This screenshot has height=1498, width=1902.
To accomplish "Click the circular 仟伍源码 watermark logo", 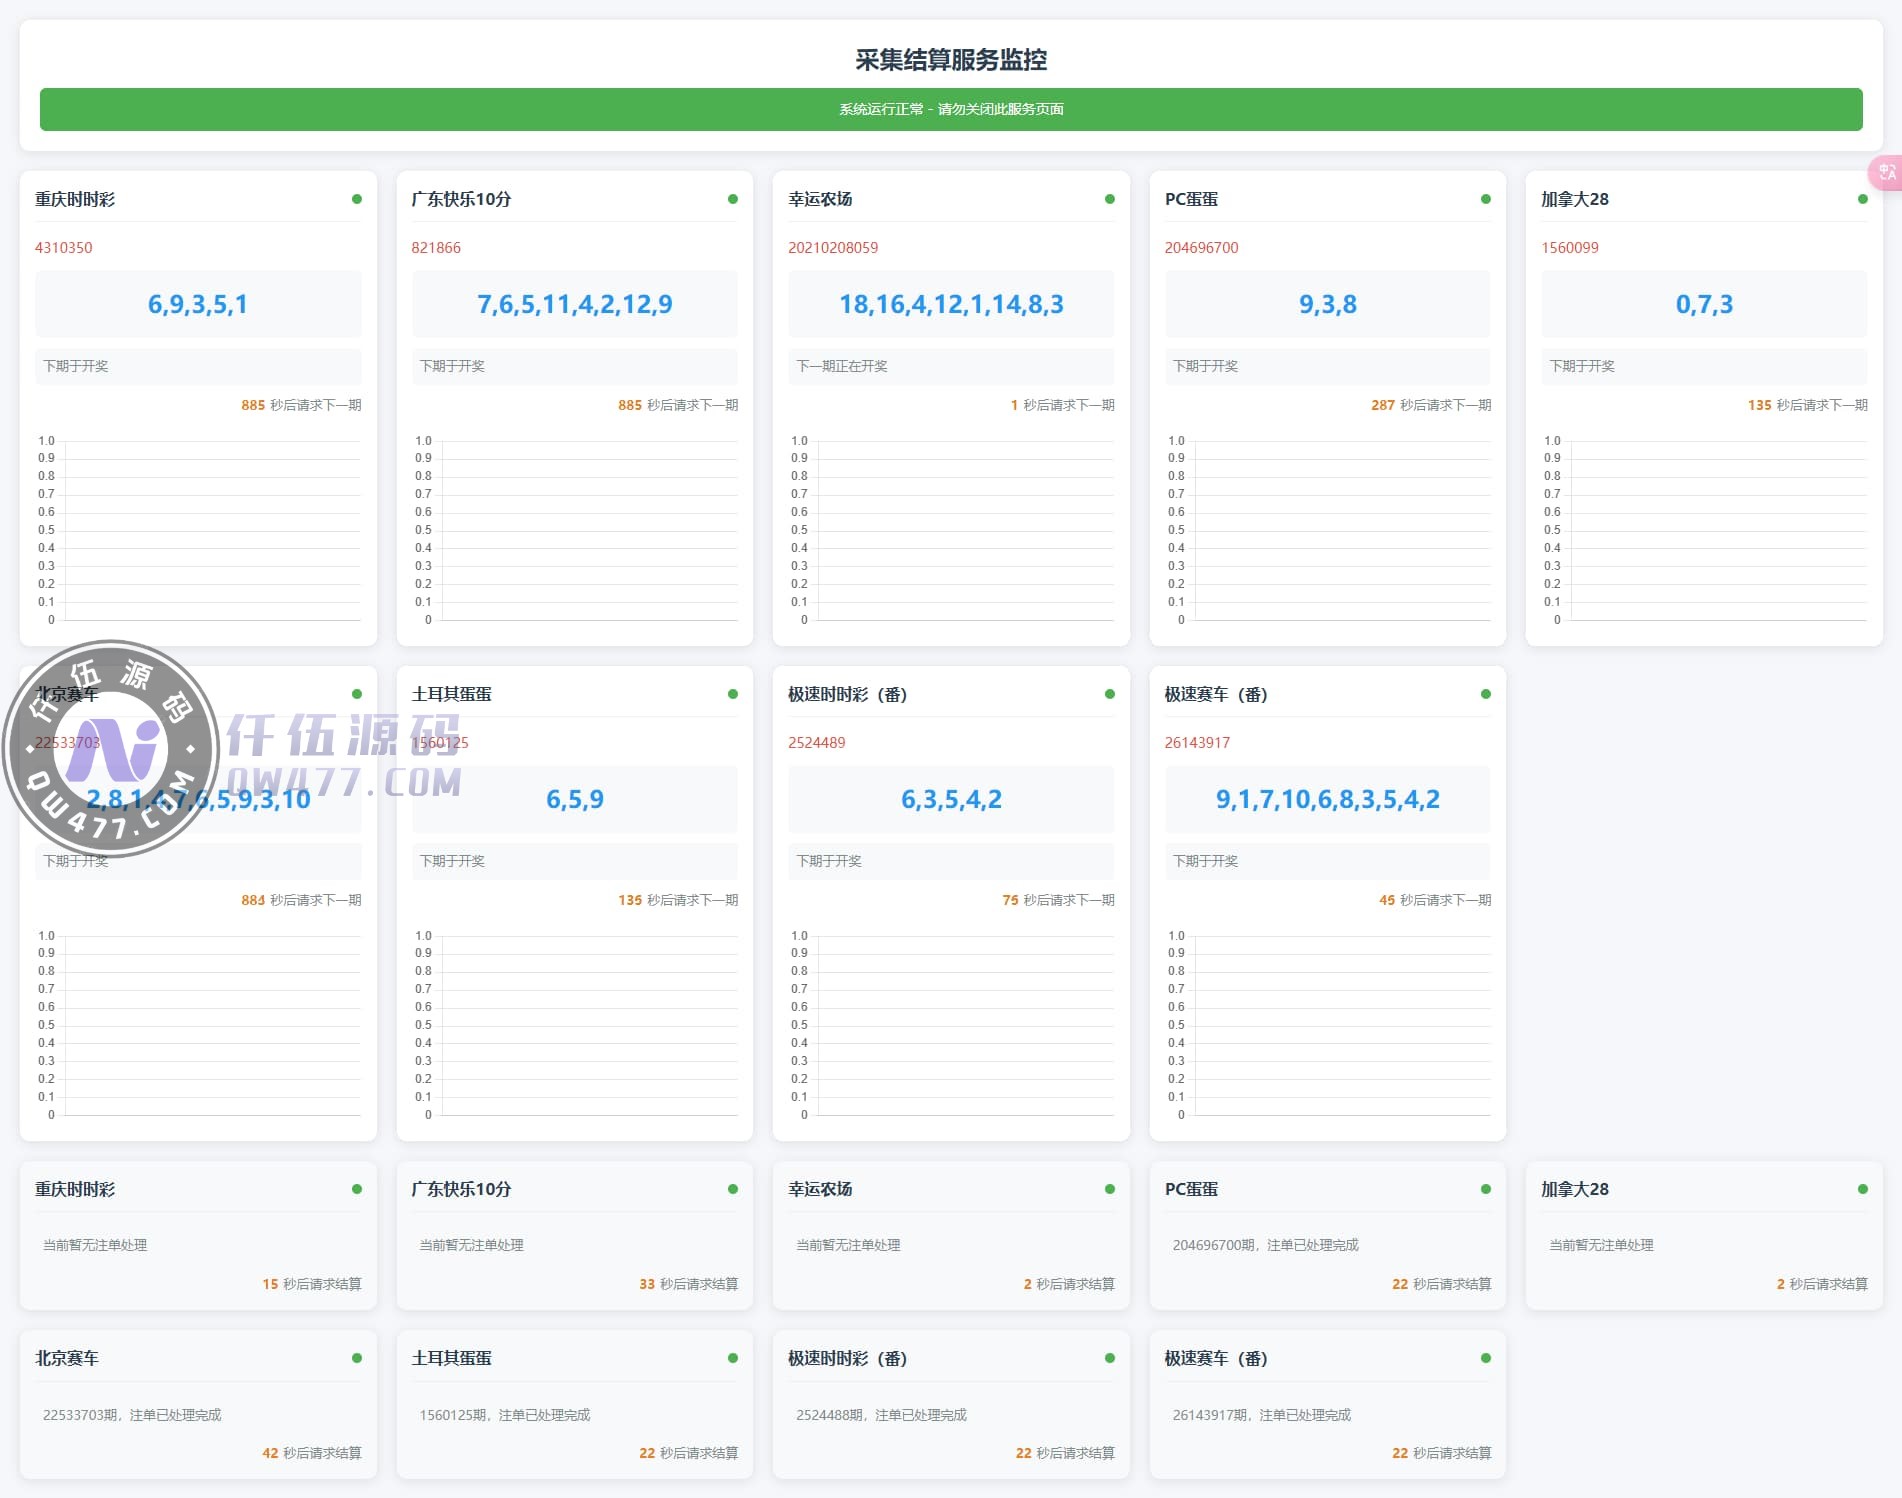I will pyautogui.click(x=111, y=749).
